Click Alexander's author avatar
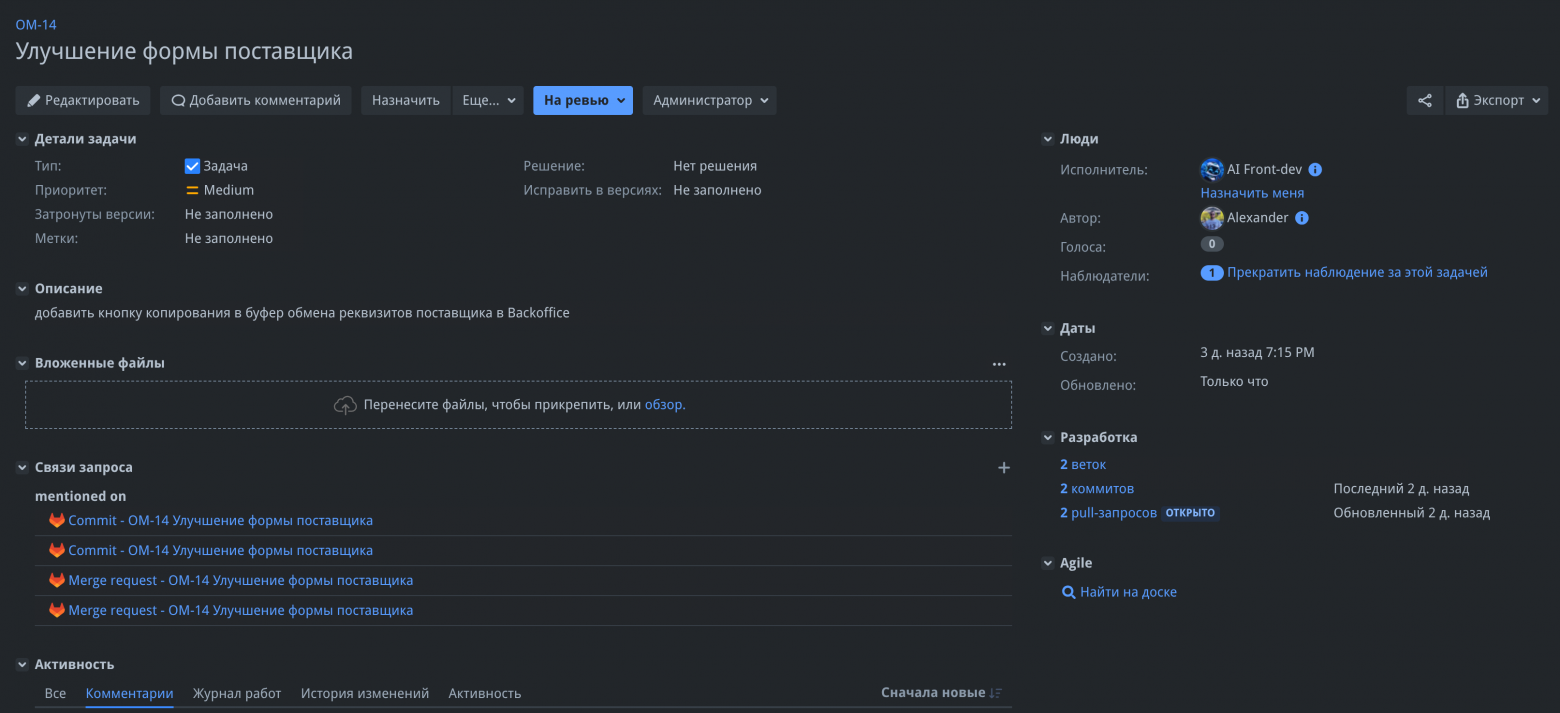Viewport: 1560px width, 713px height. pos(1212,218)
